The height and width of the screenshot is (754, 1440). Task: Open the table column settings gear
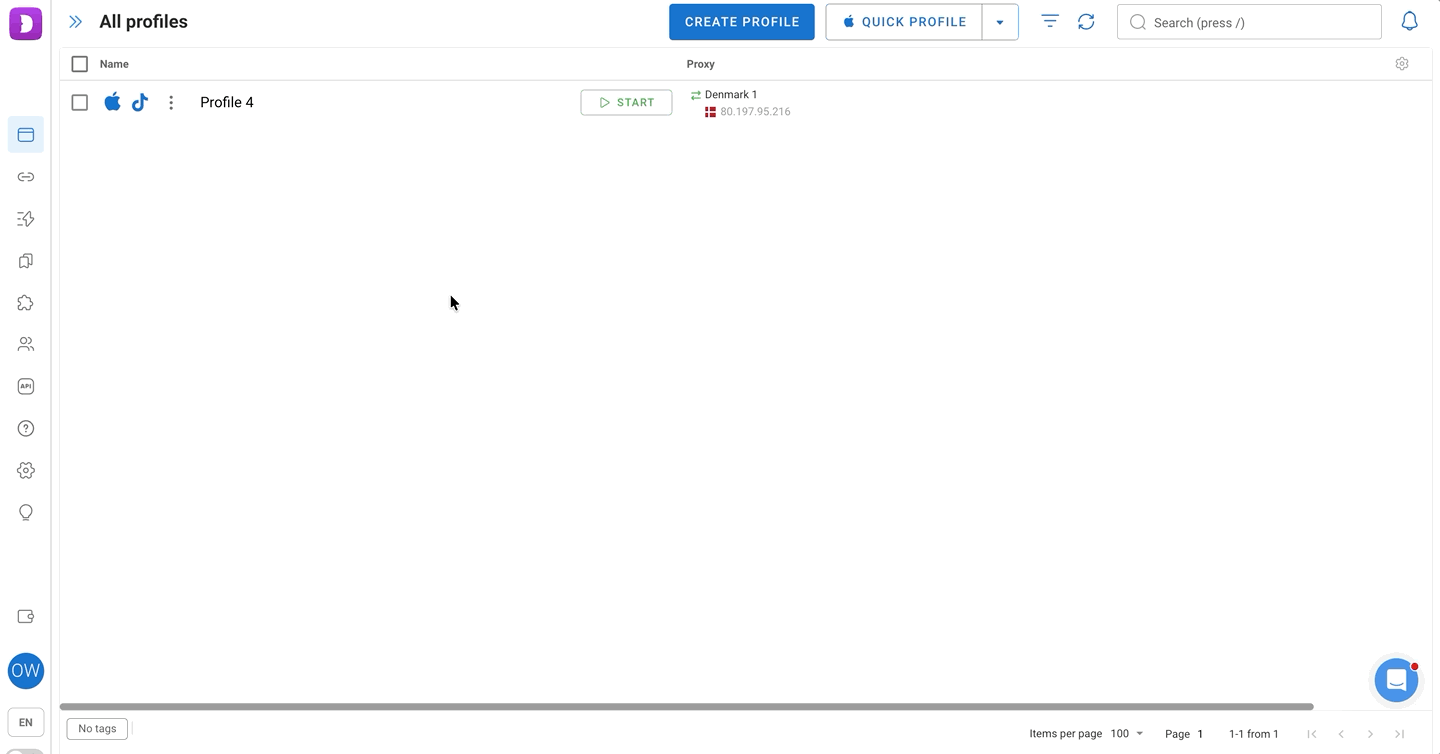coord(1402,64)
